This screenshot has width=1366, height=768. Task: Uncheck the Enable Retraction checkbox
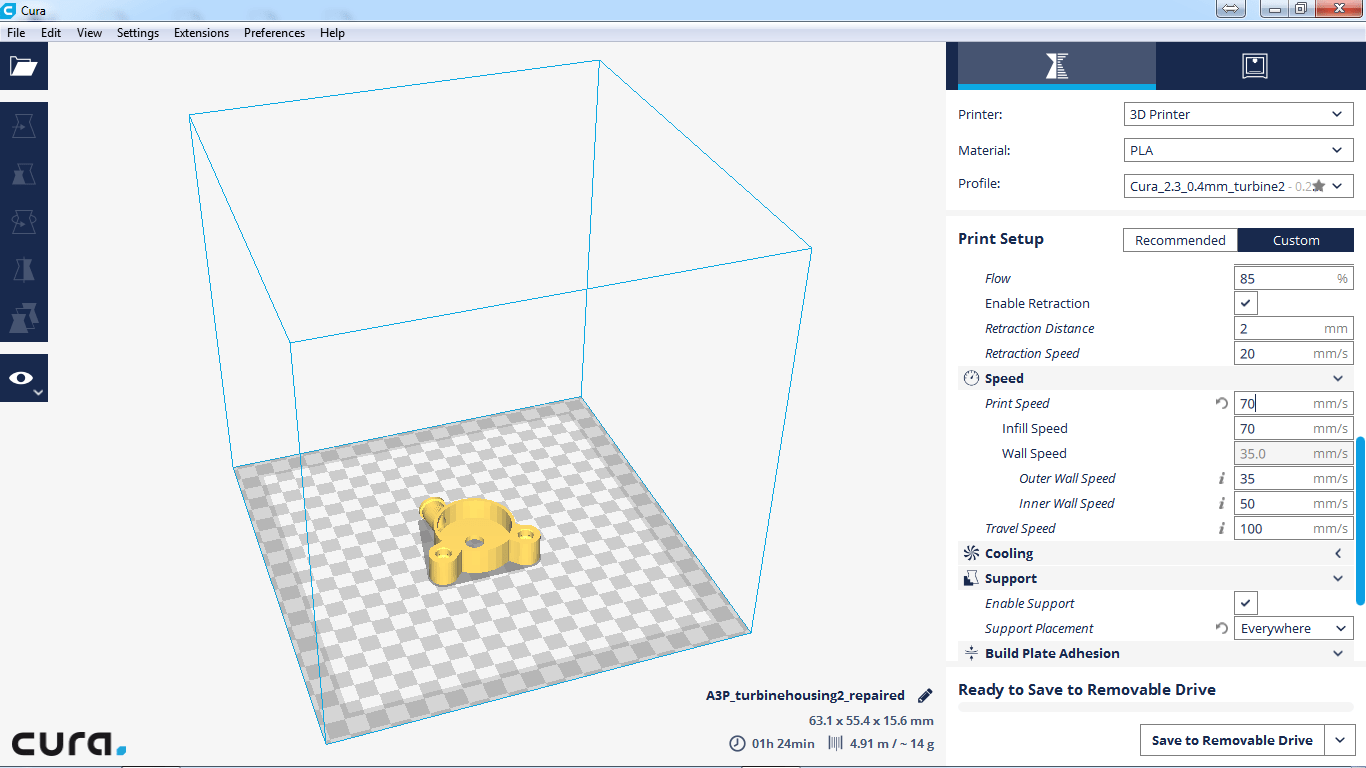click(1246, 304)
